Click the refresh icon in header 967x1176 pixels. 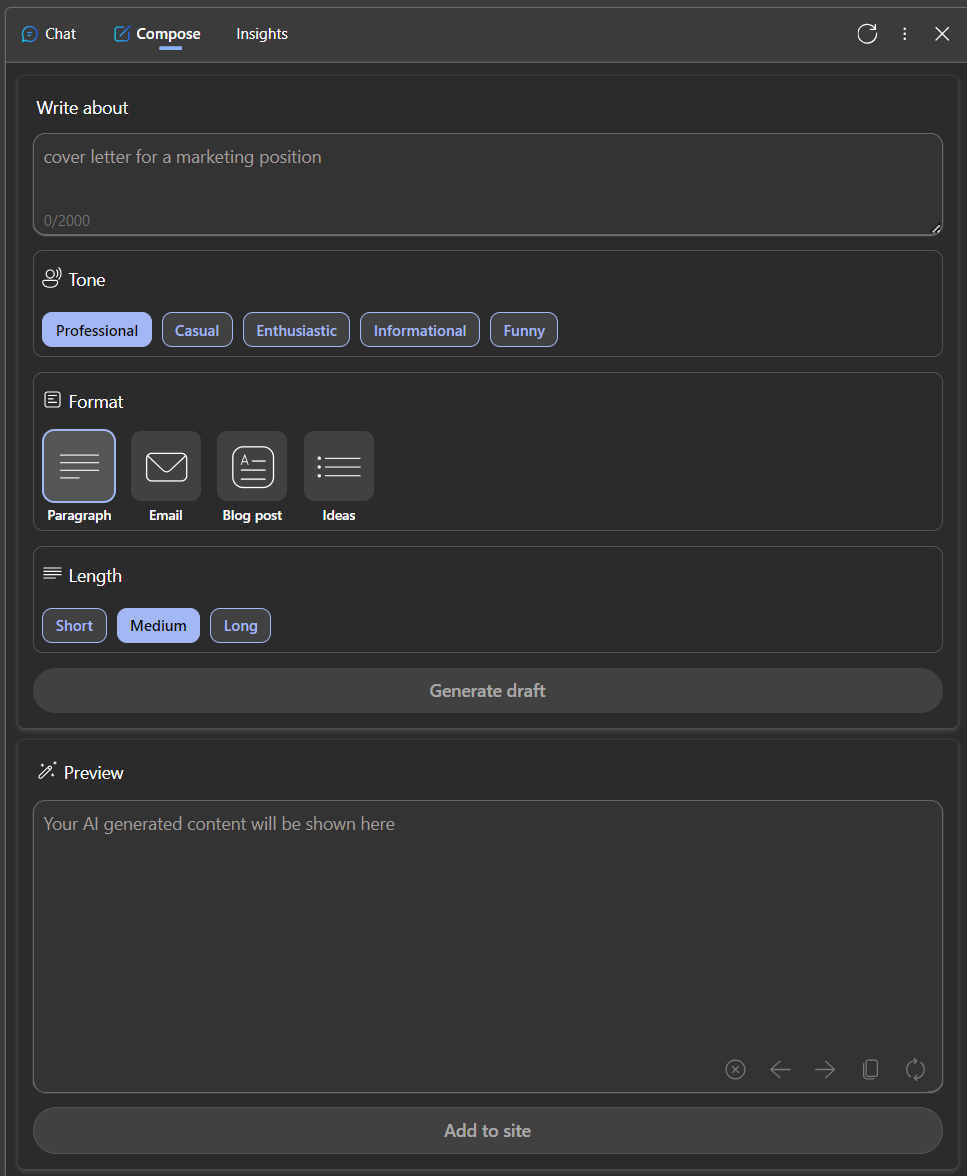(867, 34)
